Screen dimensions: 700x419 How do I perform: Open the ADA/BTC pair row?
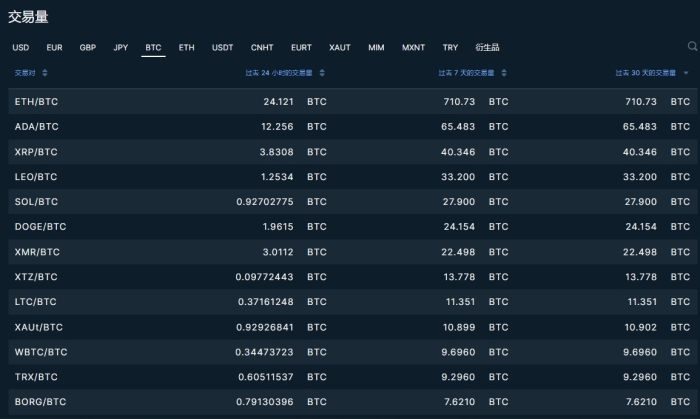click(x=36, y=127)
